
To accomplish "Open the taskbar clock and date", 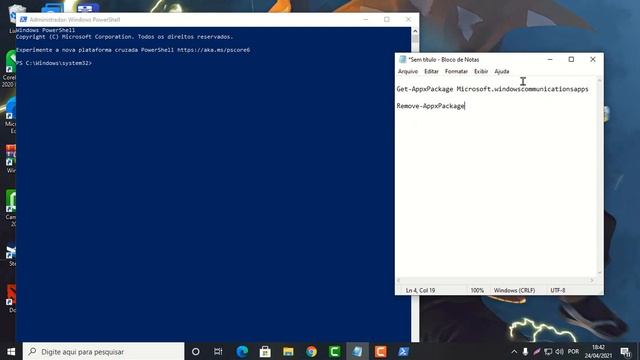I will pyautogui.click(x=598, y=351).
